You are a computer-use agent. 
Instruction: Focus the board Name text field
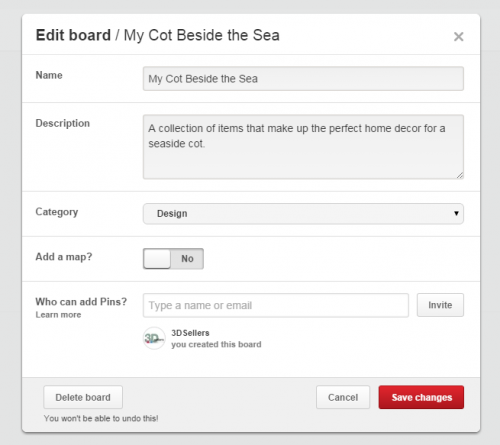click(x=303, y=79)
